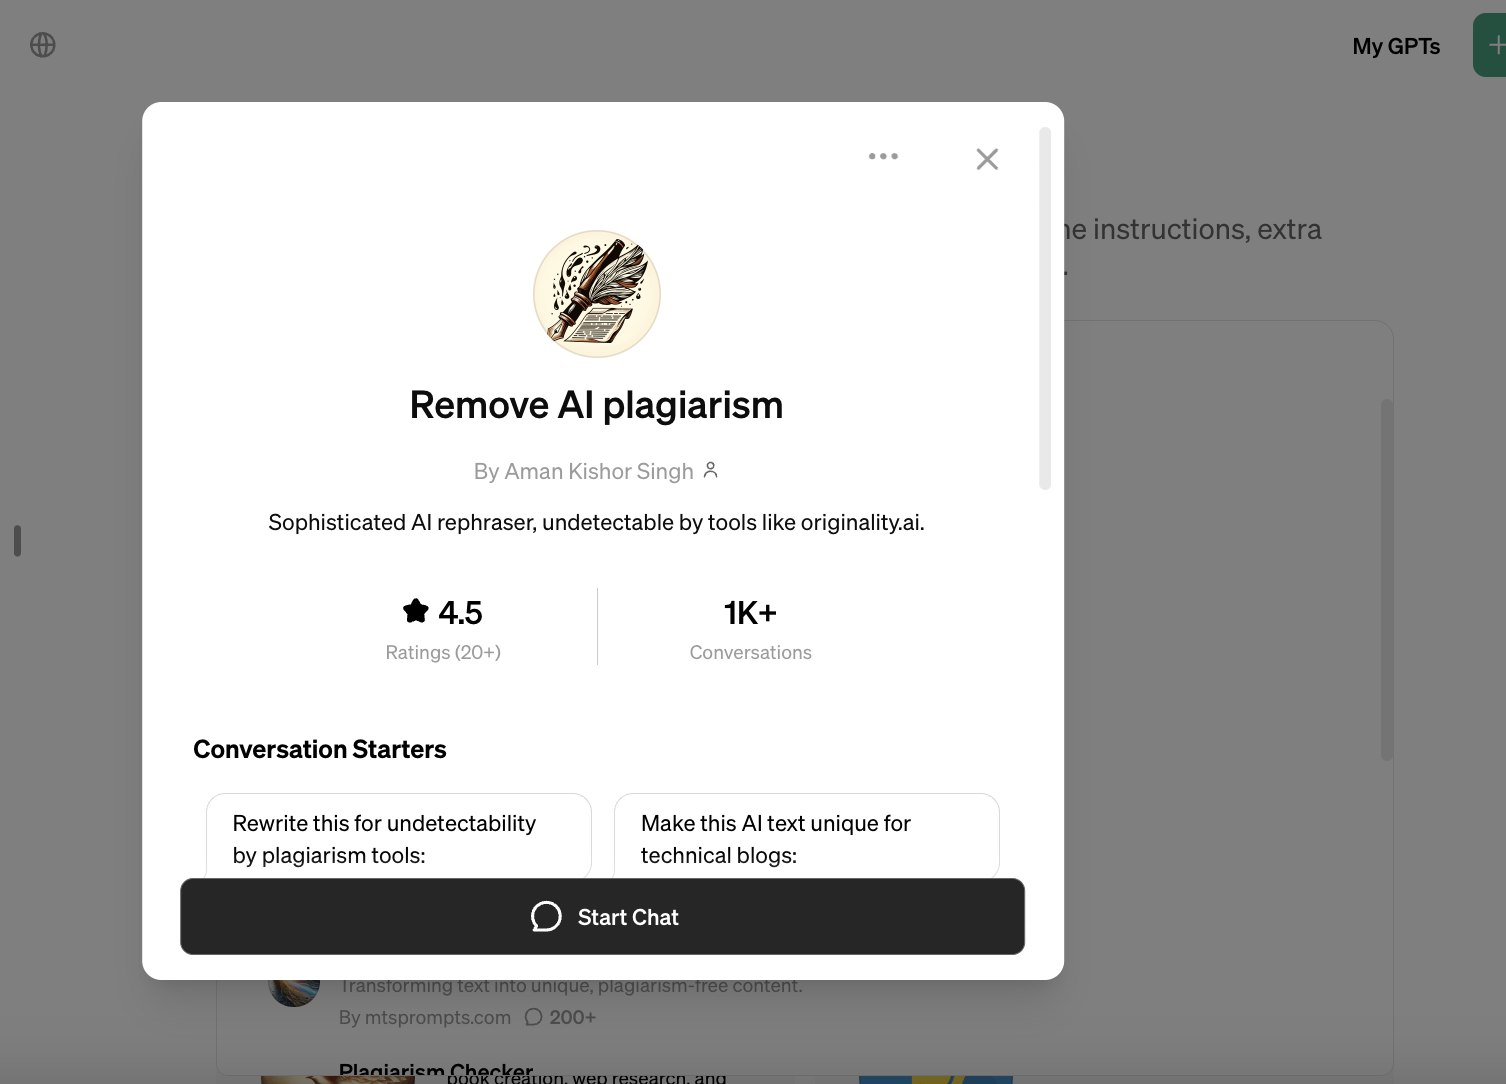Click the quill pen GPT avatar

click(x=597, y=294)
